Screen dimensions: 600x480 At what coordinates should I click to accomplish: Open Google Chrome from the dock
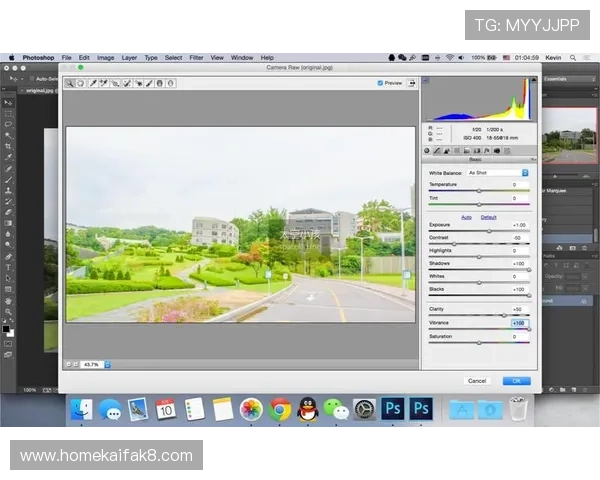[280, 408]
